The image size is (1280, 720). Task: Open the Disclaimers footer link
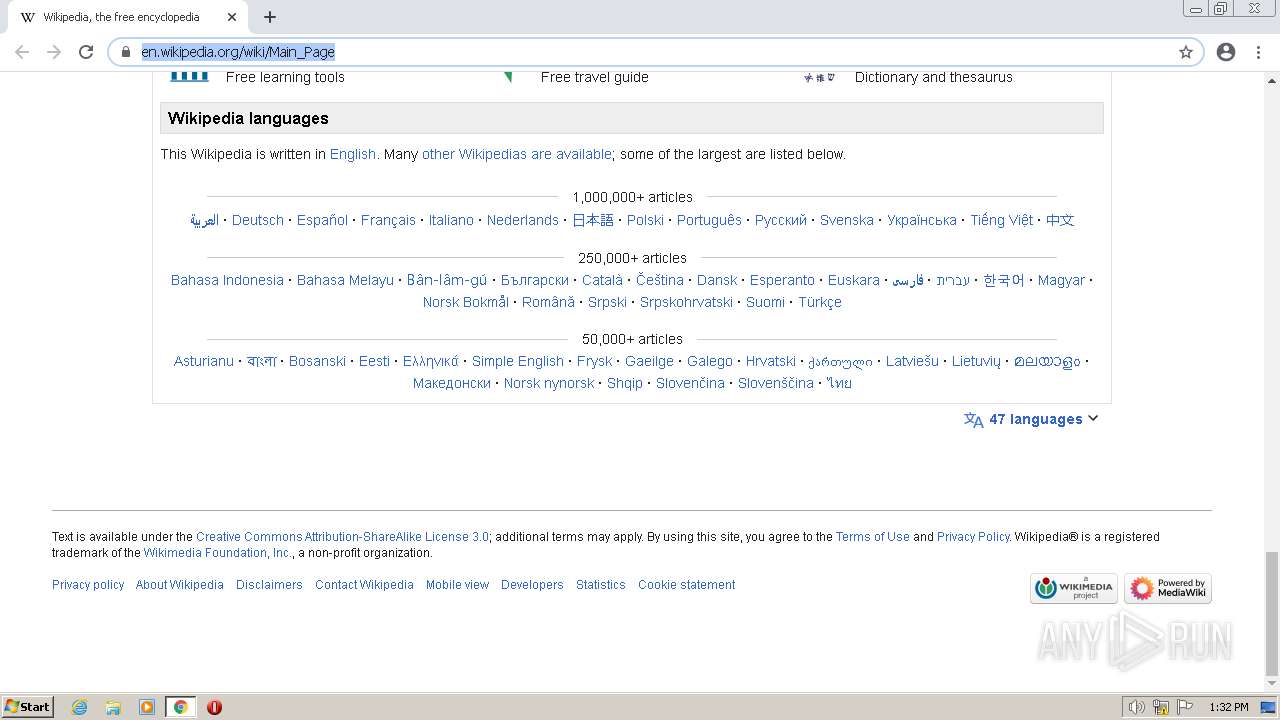click(269, 585)
